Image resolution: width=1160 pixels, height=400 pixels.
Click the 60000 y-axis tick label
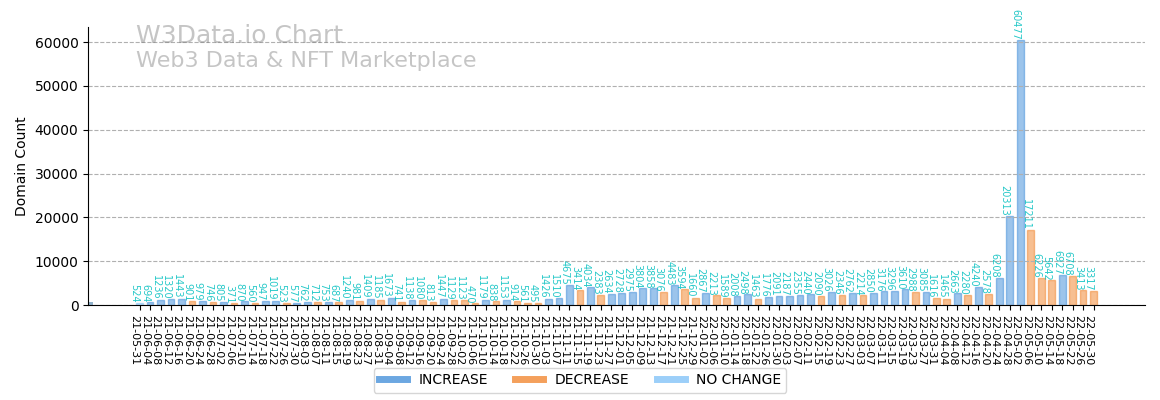[60, 43]
